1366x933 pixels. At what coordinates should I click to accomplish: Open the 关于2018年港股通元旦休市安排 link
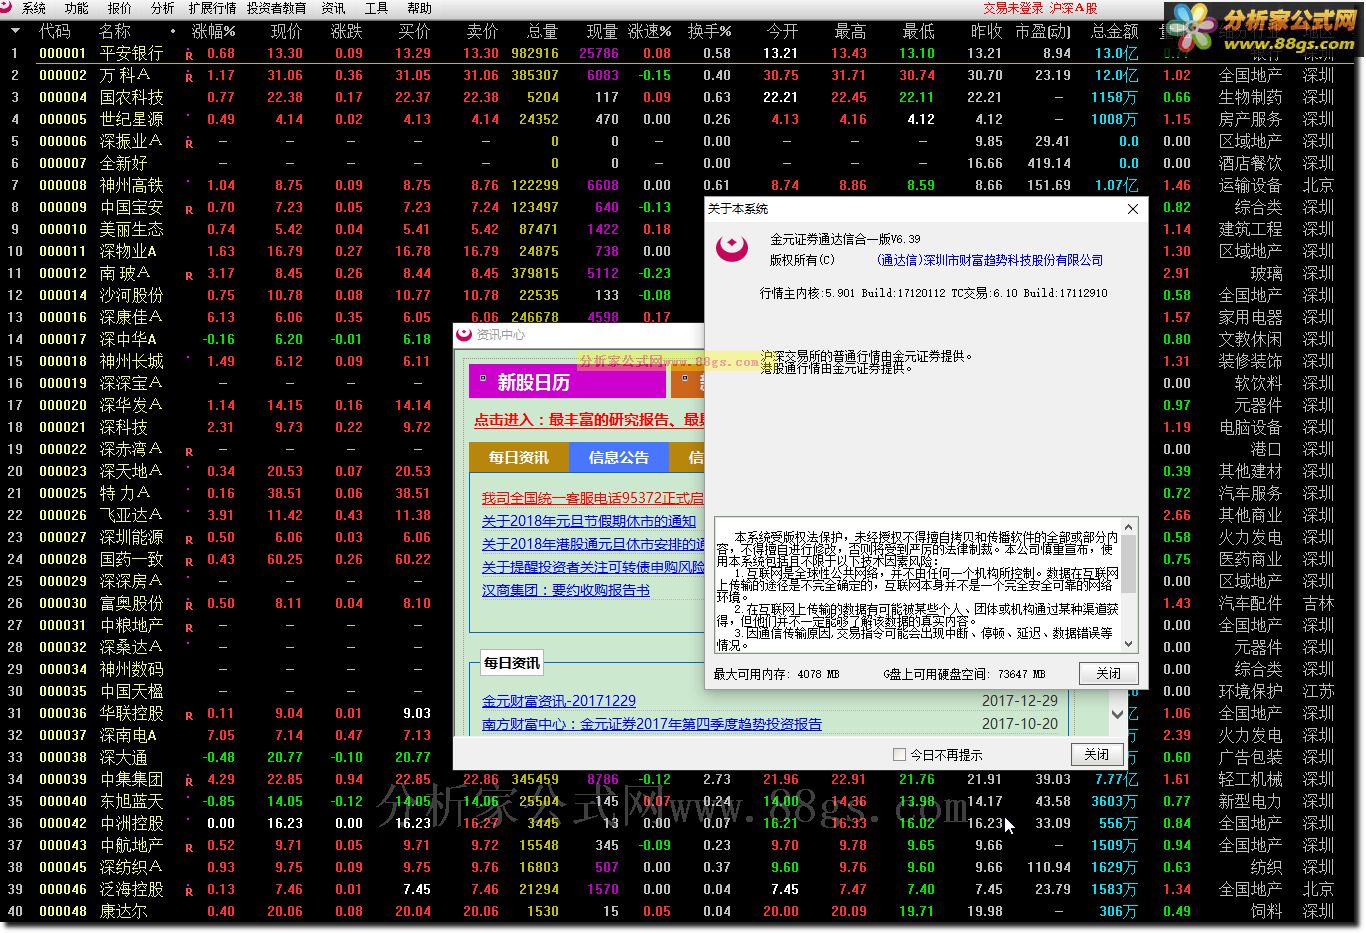(593, 544)
